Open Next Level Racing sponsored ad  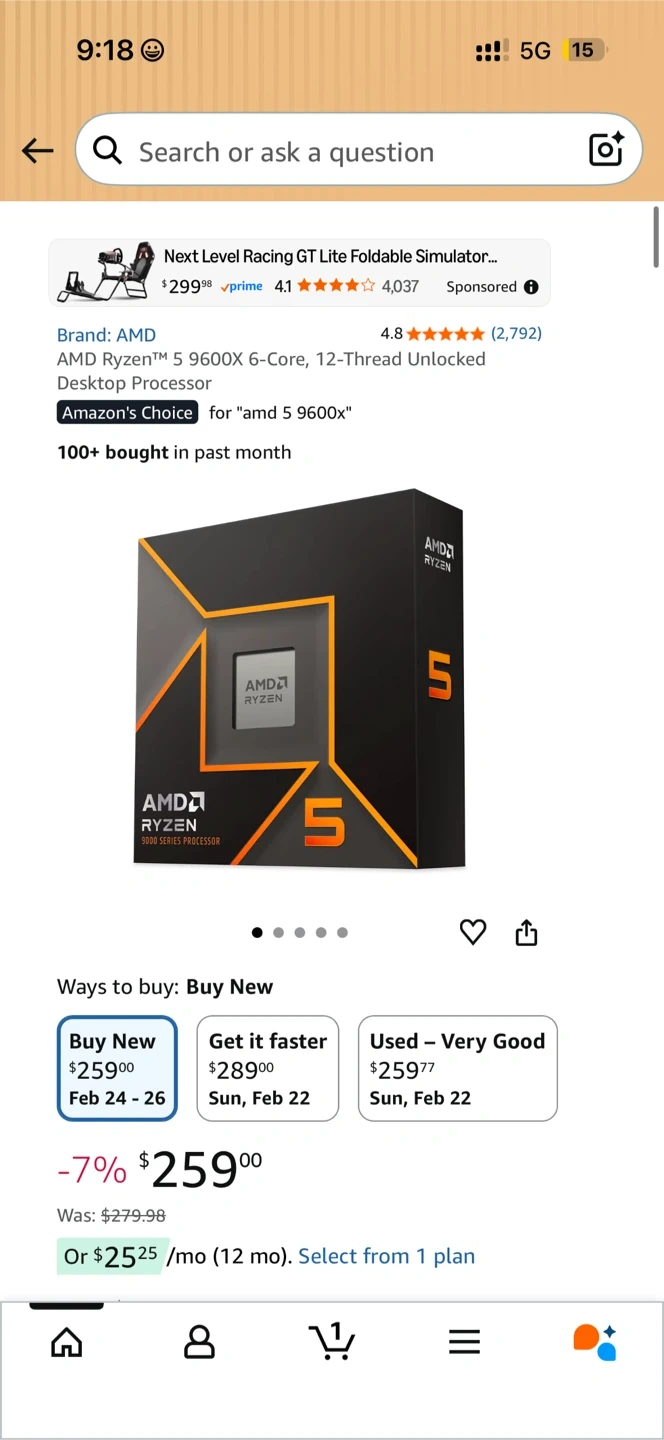tap(300, 272)
